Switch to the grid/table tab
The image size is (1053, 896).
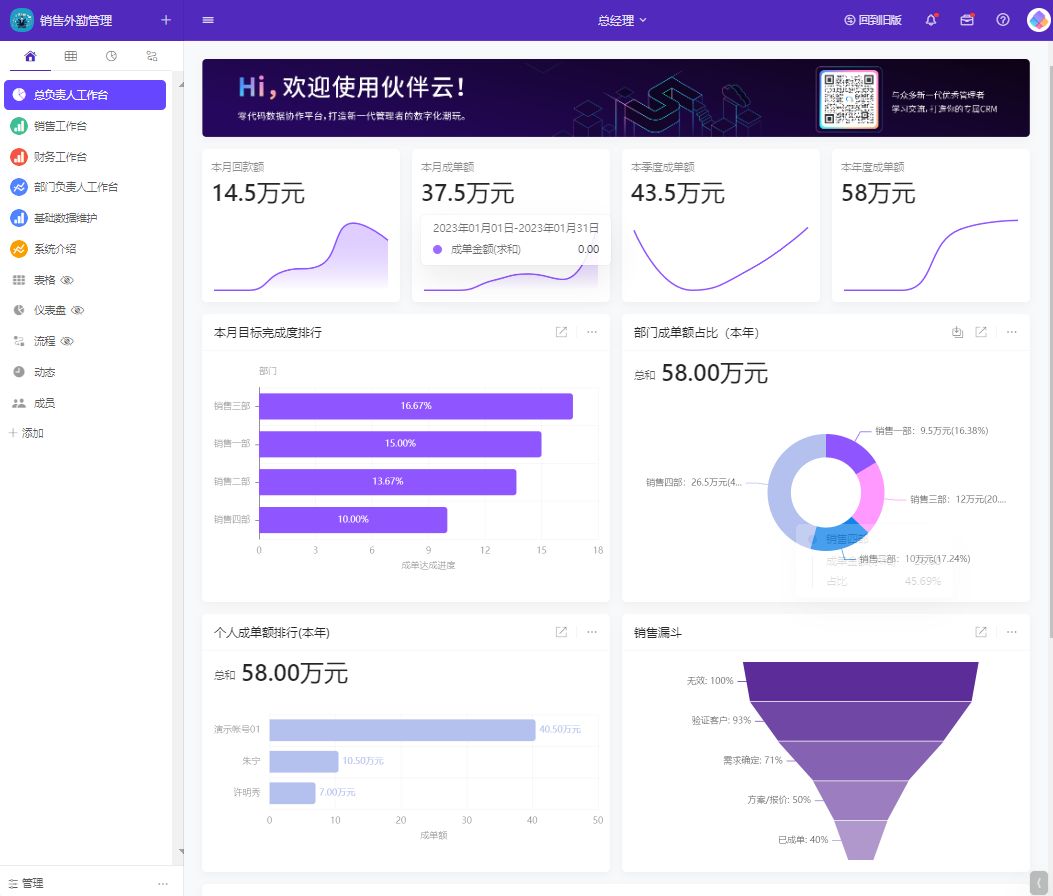point(70,56)
